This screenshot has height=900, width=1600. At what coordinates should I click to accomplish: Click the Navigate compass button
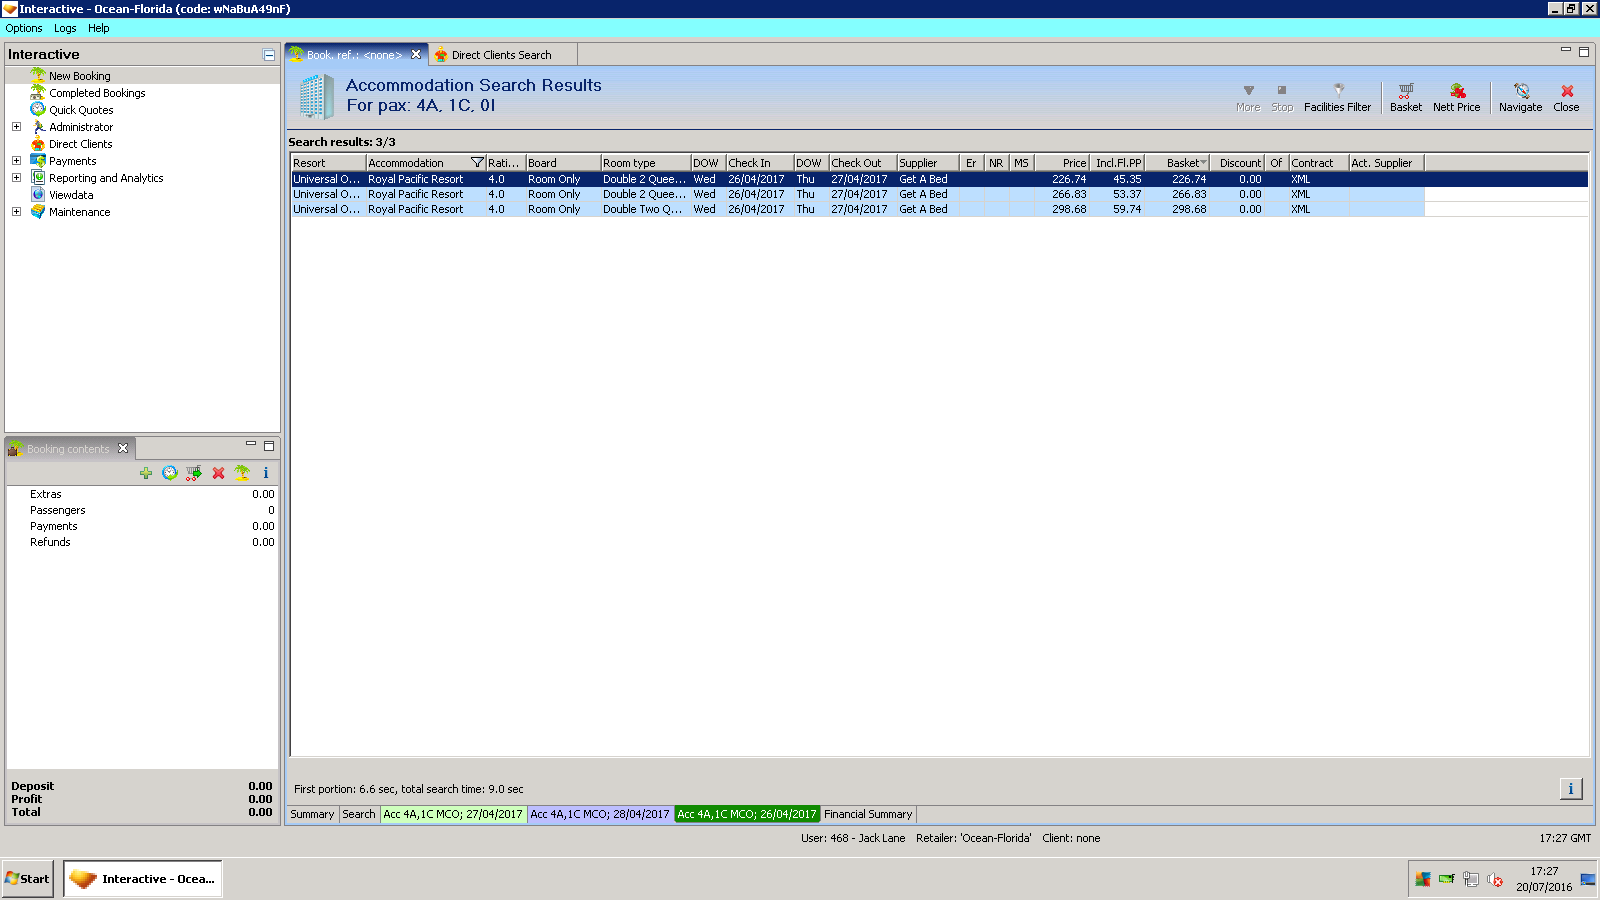tap(1520, 97)
